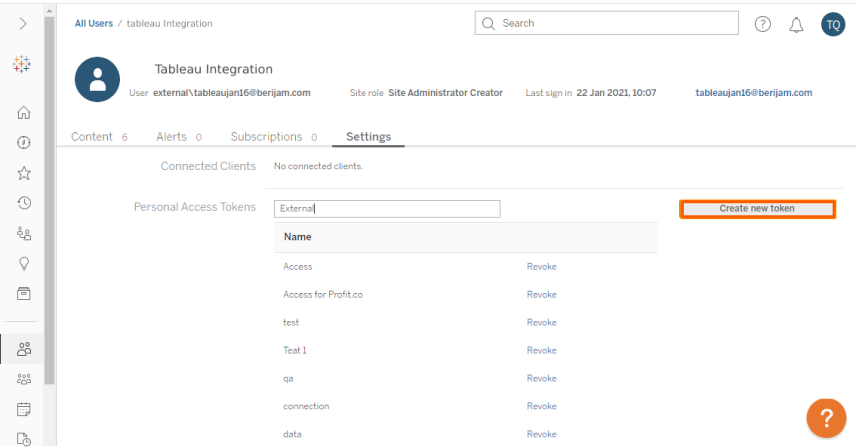Expand the sidebar with the chevron arrow

(x=22, y=23)
